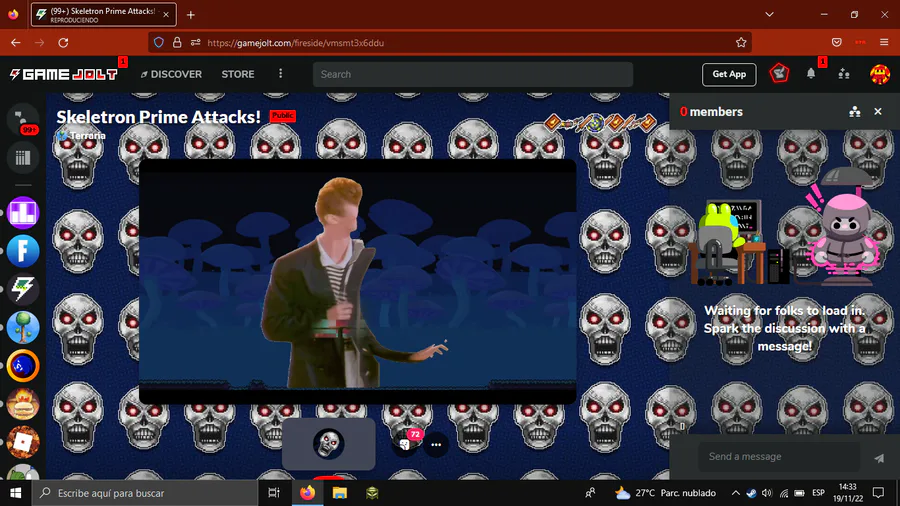Click the Rick Astley video stream
The height and width of the screenshot is (506, 900).
(x=358, y=281)
